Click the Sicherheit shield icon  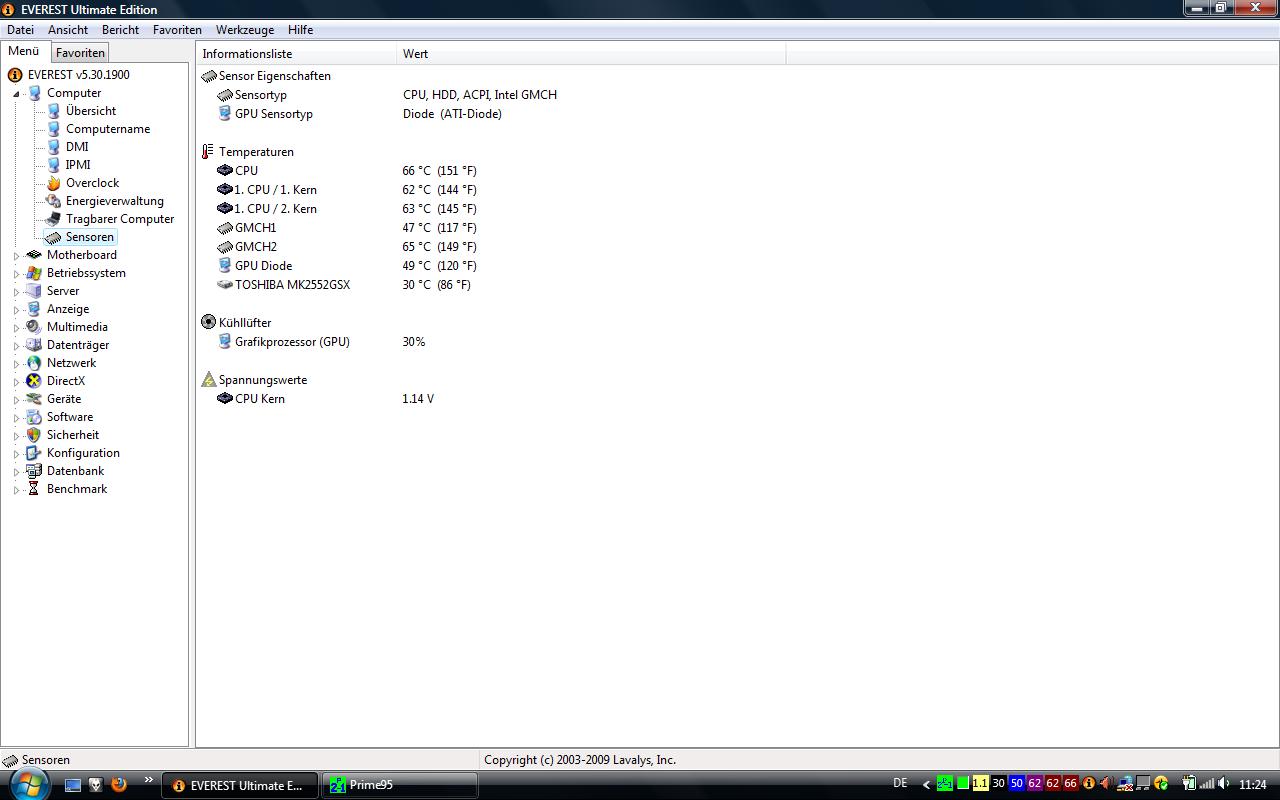[x=34, y=435]
